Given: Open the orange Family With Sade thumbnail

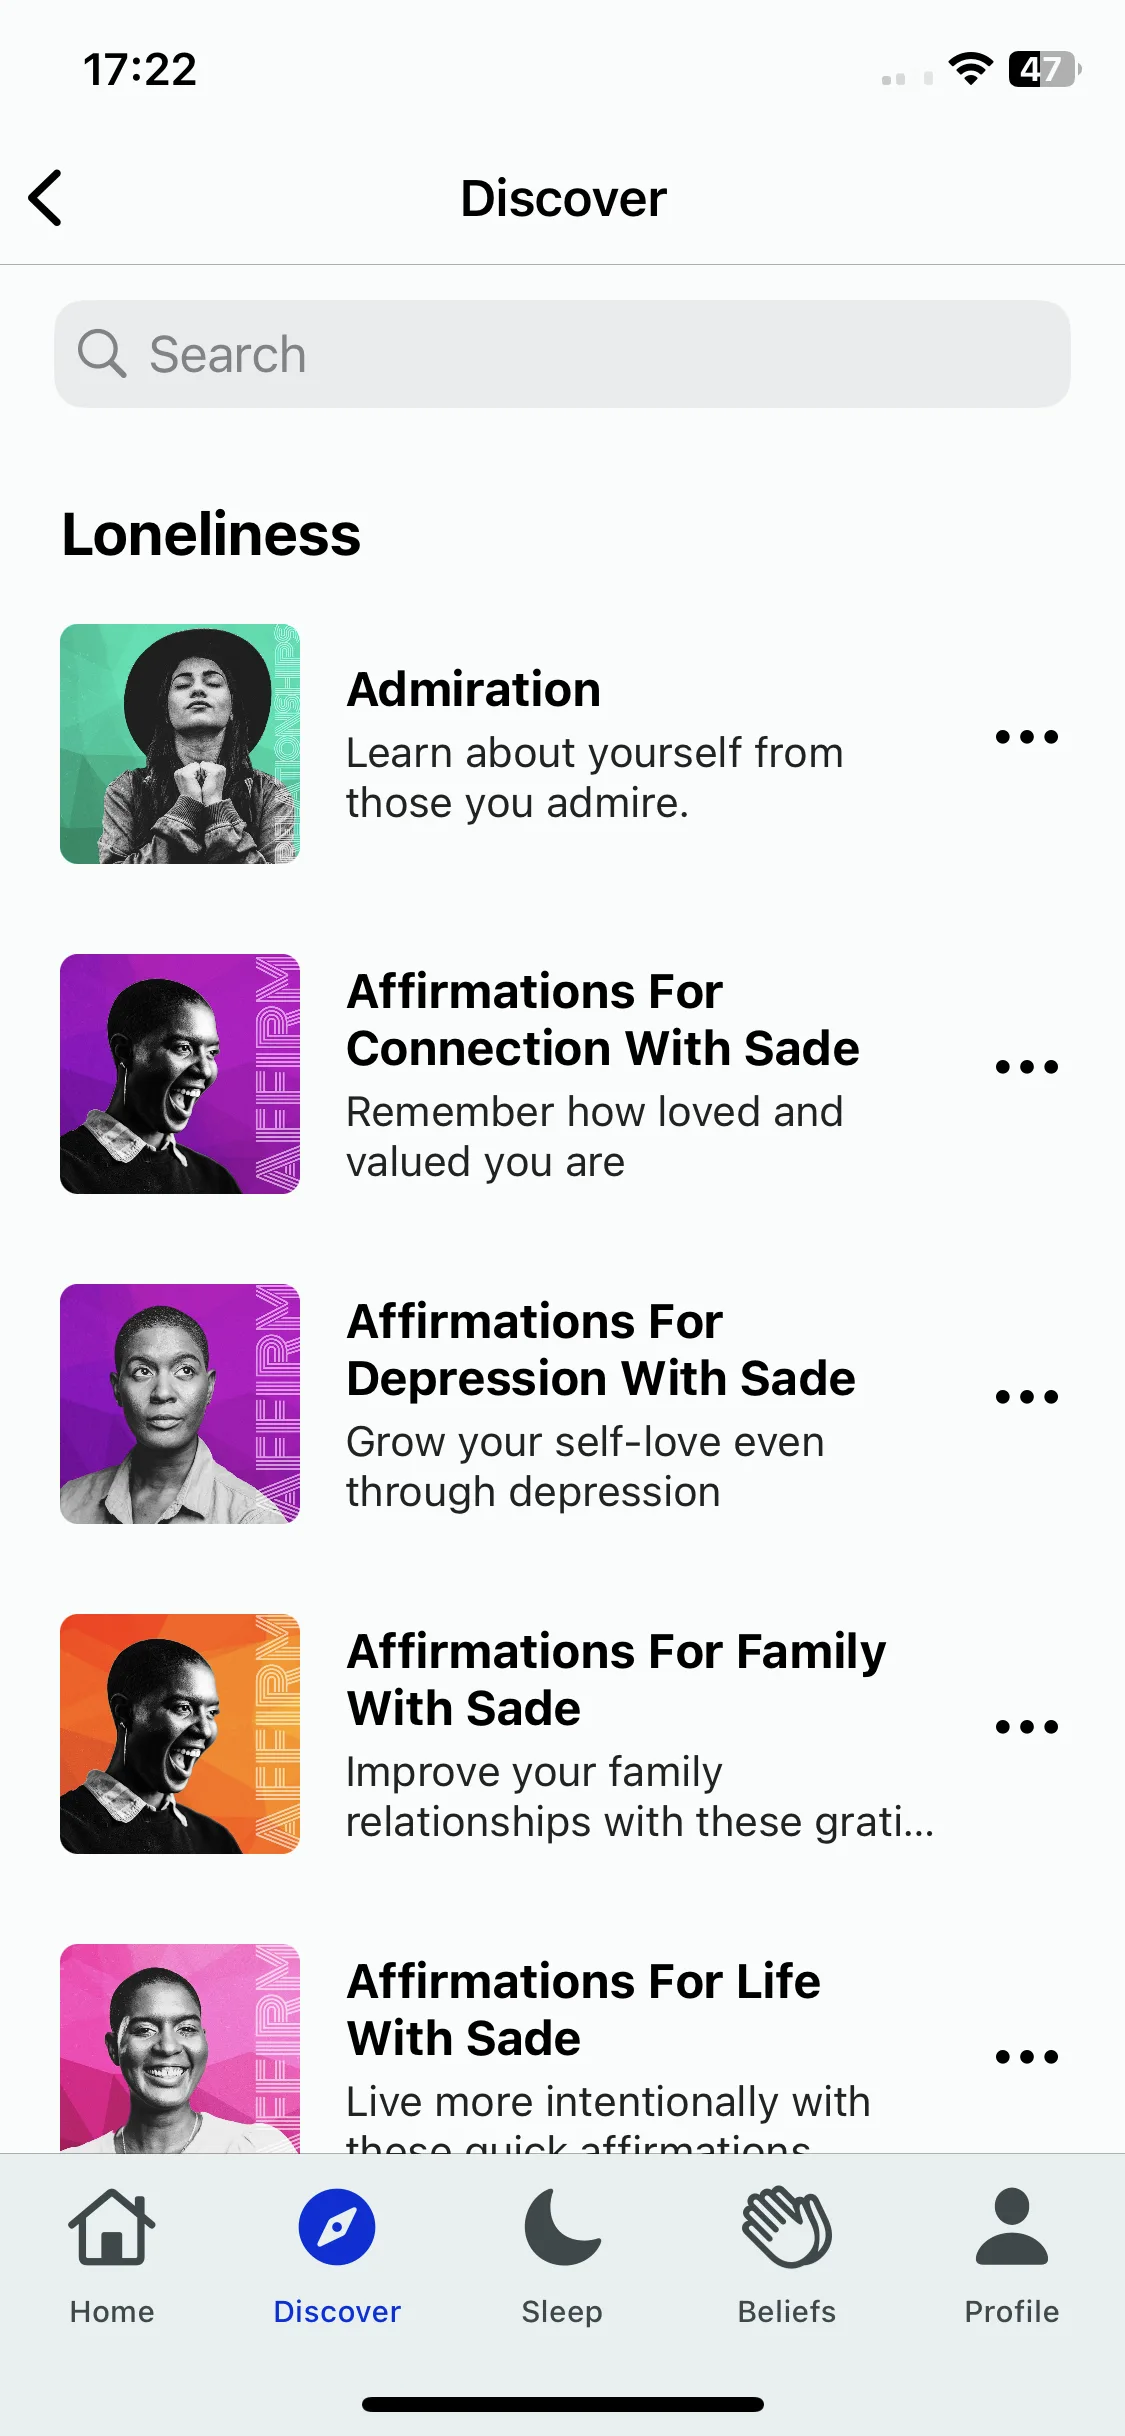Looking at the screenshot, I should (x=180, y=1734).
